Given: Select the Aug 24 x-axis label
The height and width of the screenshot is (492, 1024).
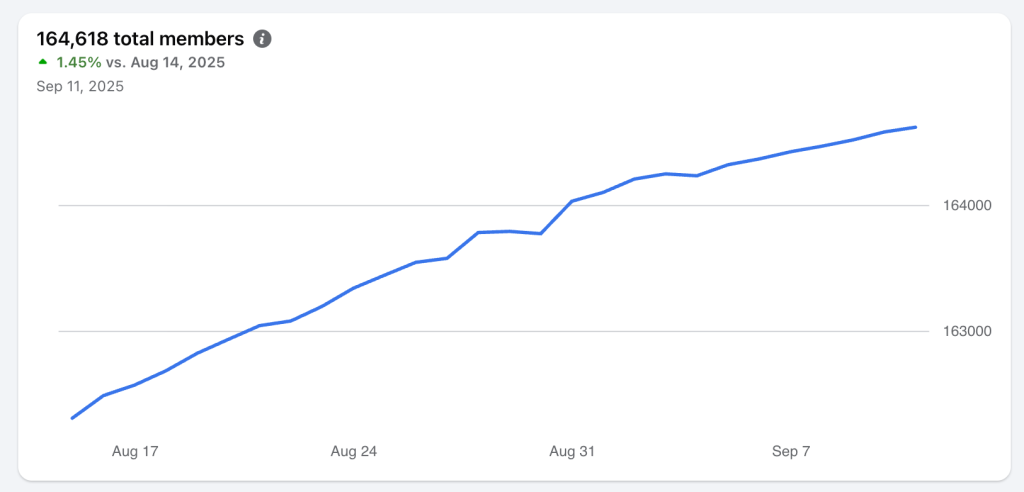Looking at the screenshot, I should coord(354,452).
